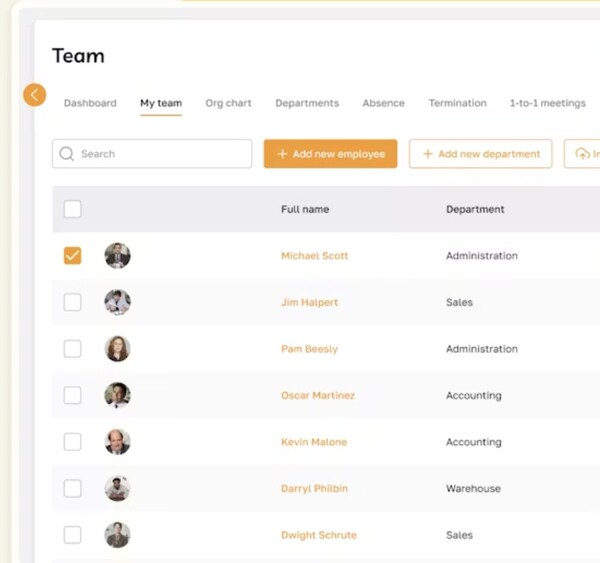Viewport: 600px width, 563px height.
Task: Click Pam Beesly's avatar picture
Action: click(x=117, y=349)
